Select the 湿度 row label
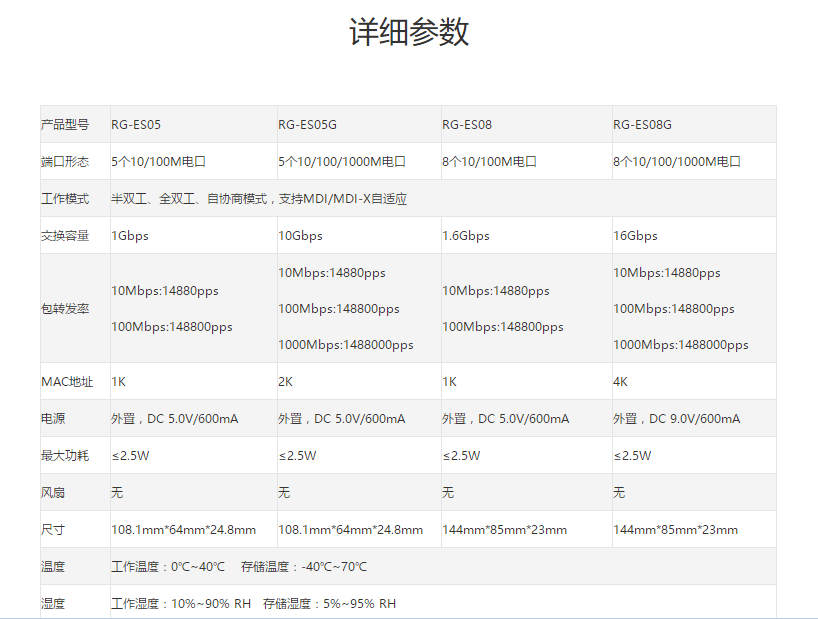818x619 pixels. pos(53,604)
